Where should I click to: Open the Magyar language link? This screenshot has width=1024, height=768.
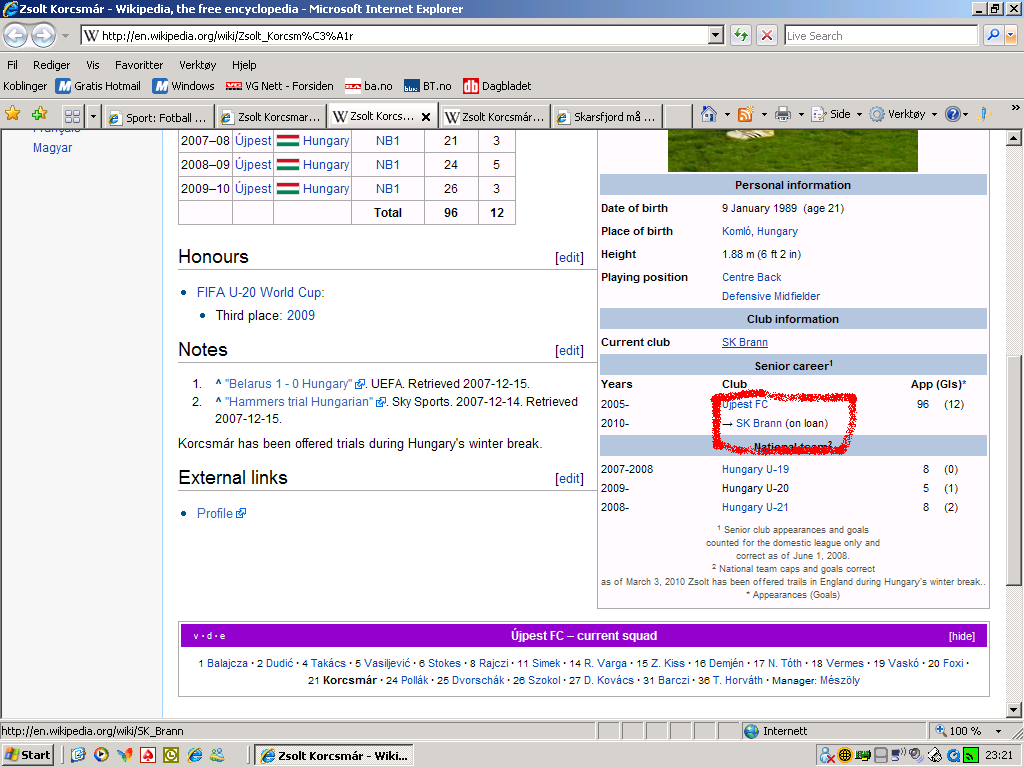click(52, 148)
